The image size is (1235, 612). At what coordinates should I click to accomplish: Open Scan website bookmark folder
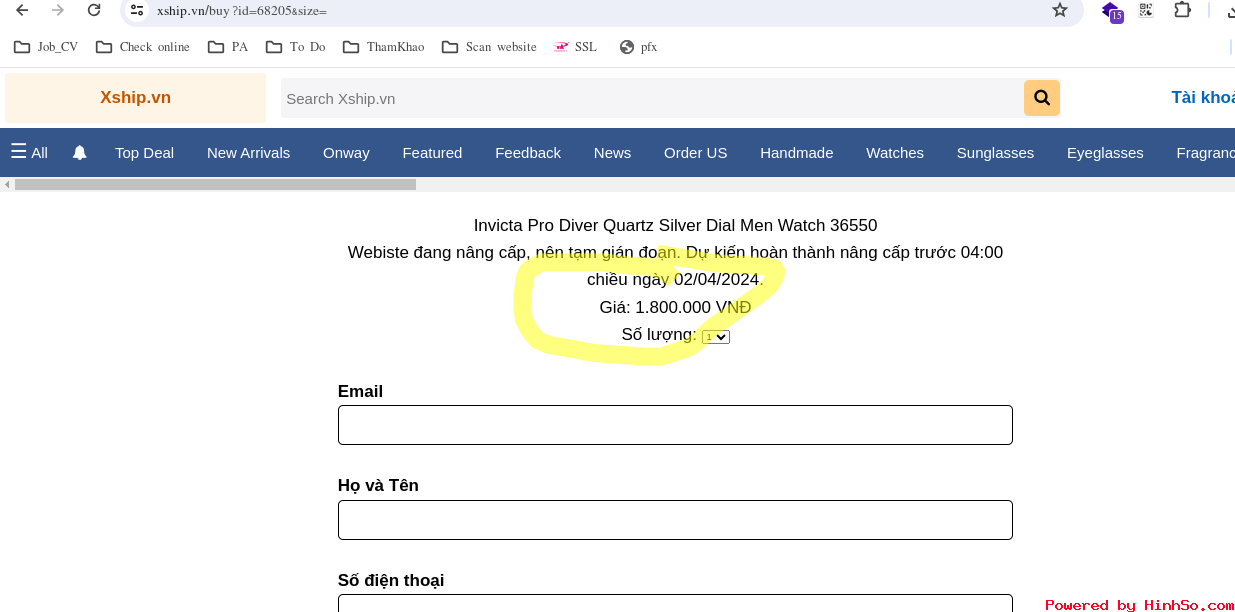tap(489, 47)
